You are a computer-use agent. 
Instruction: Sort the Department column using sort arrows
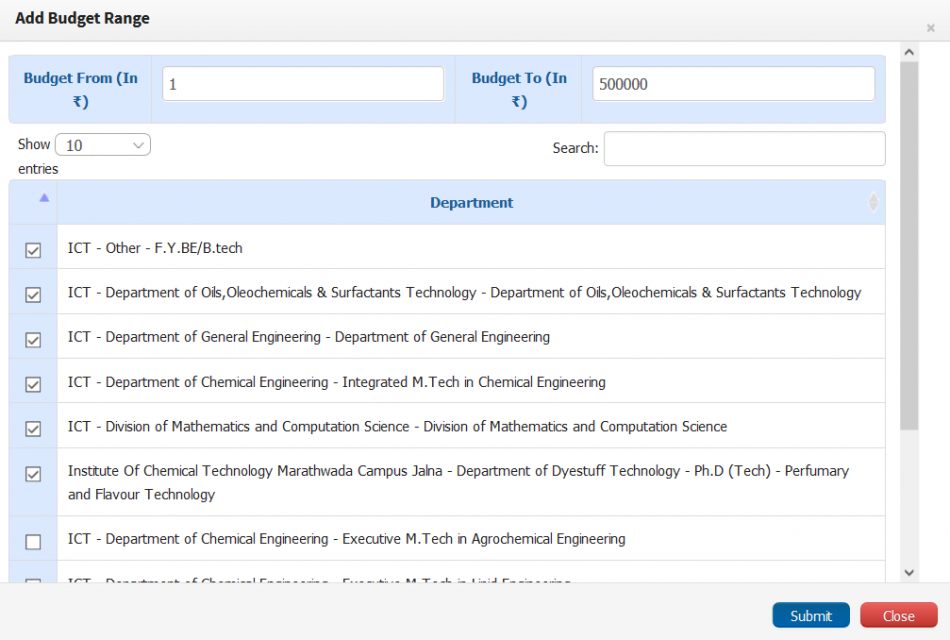(873, 202)
